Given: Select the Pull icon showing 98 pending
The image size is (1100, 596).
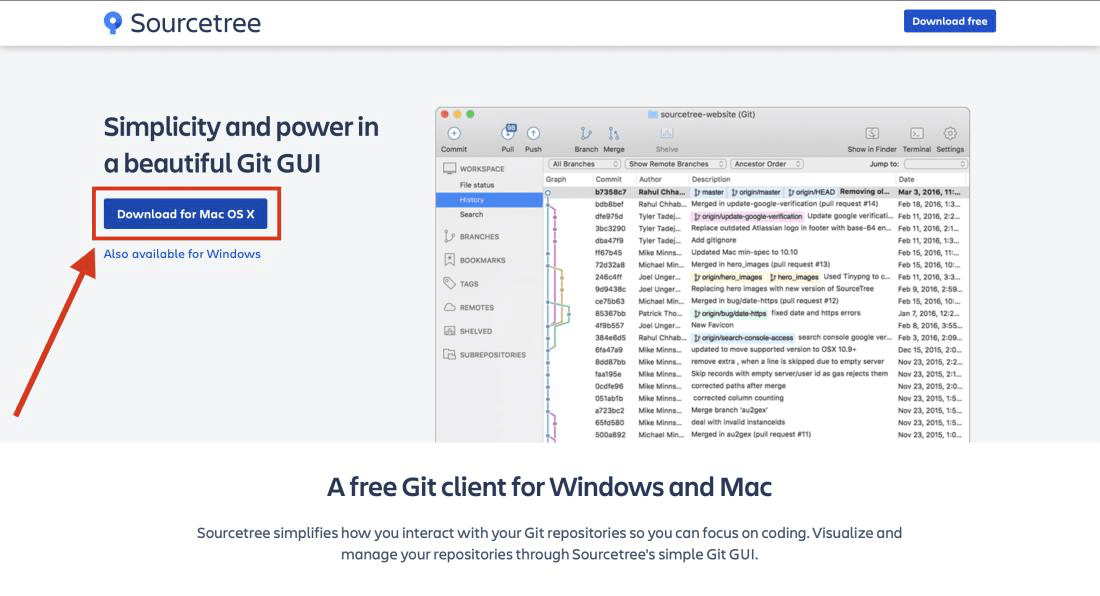Looking at the screenshot, I should click(510, 135).
